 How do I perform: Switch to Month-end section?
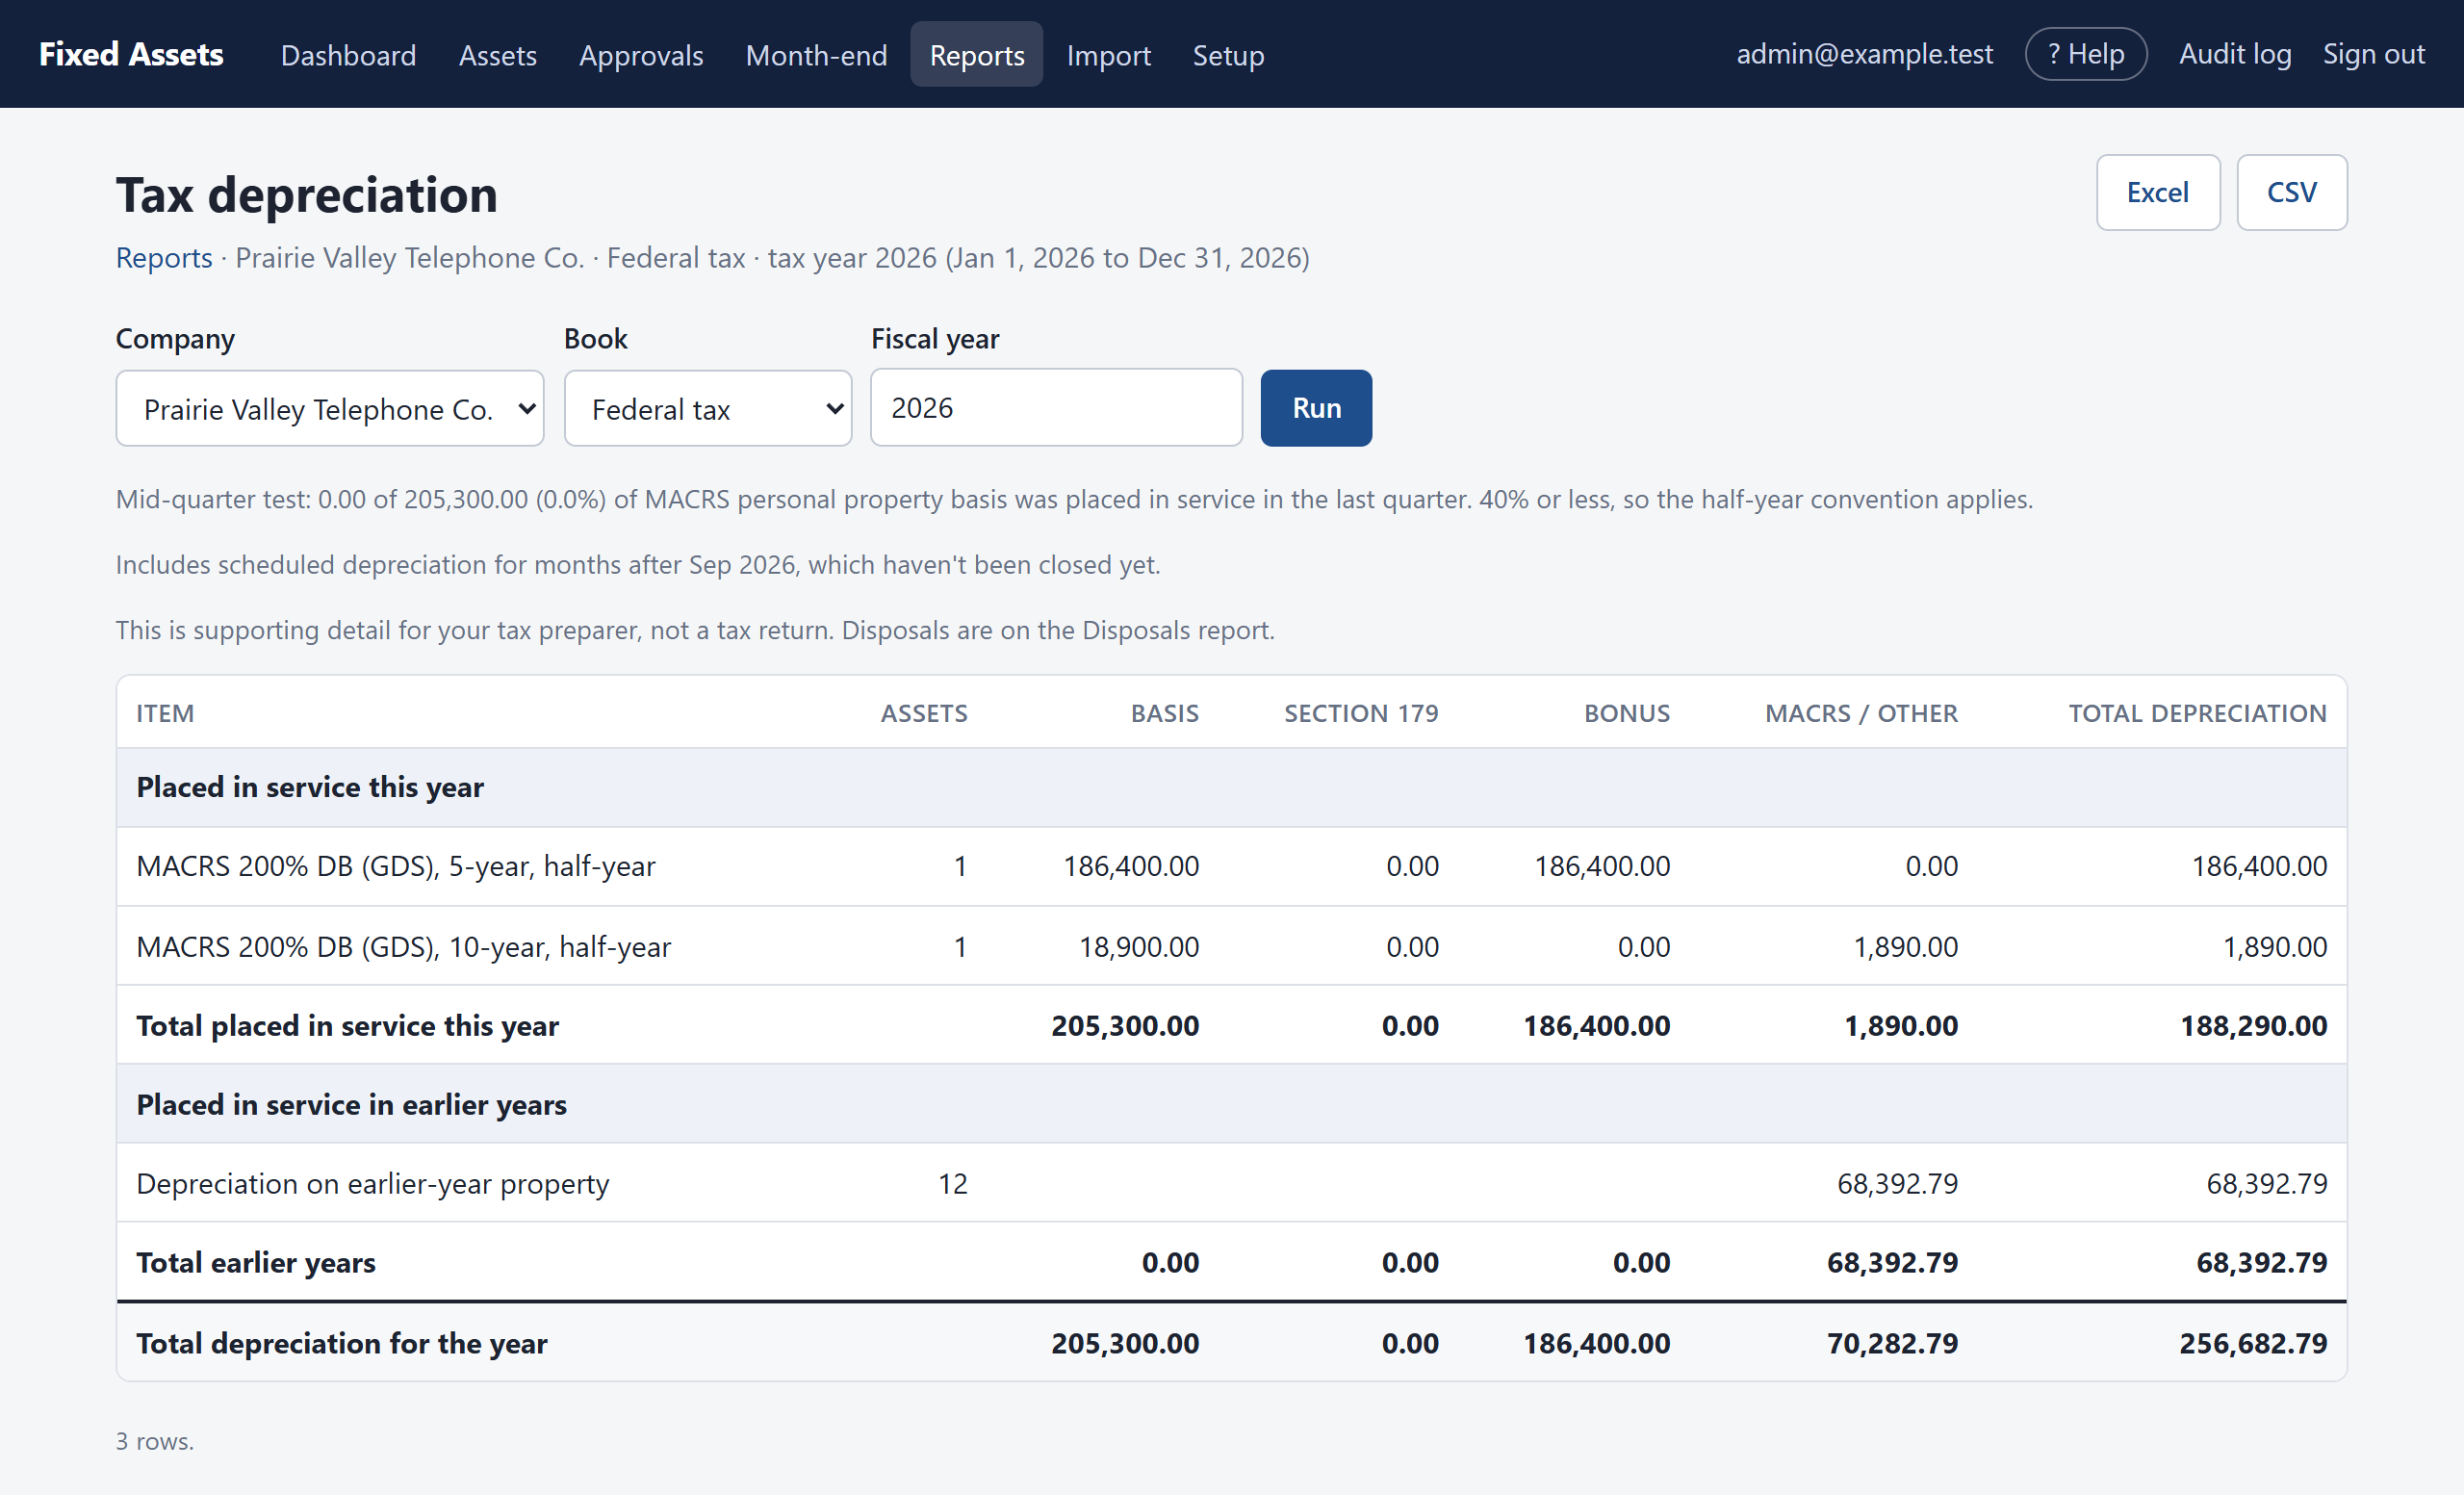click(816, 55)
